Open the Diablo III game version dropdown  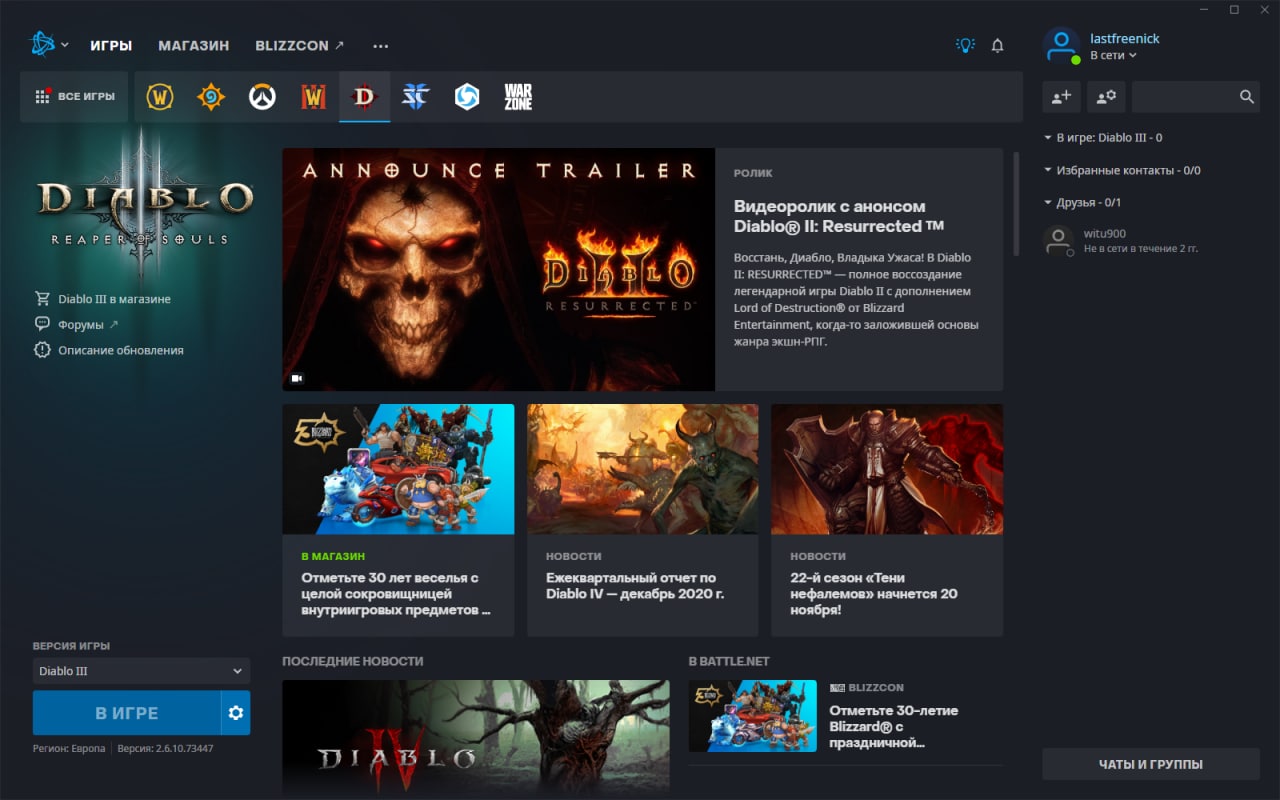[x=141, y=671]
